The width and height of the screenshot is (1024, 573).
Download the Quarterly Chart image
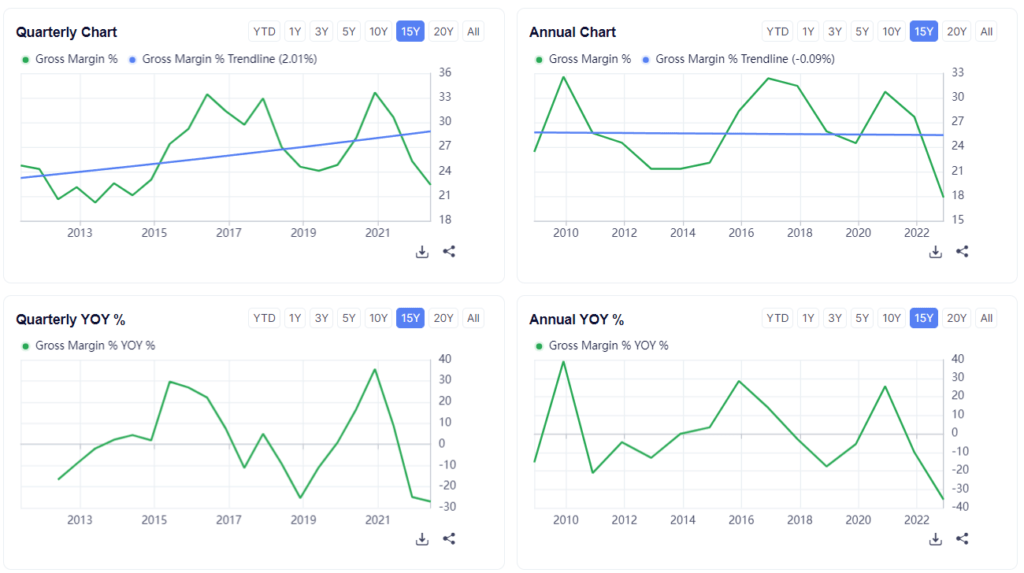tap(422, 252)
